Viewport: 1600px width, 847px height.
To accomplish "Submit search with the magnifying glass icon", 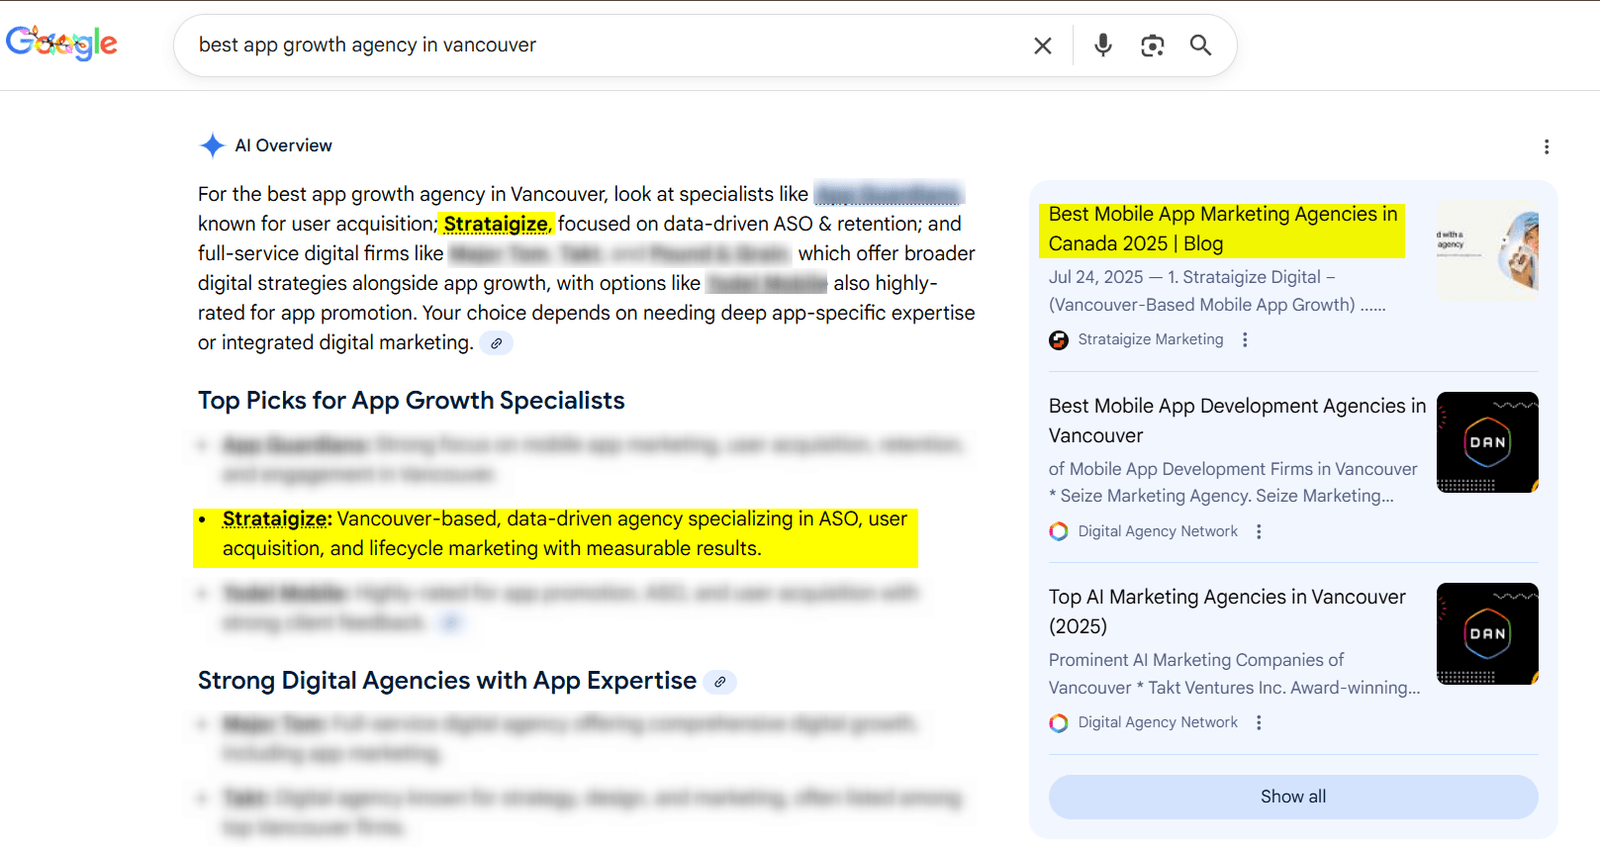I will (1200, 45).
